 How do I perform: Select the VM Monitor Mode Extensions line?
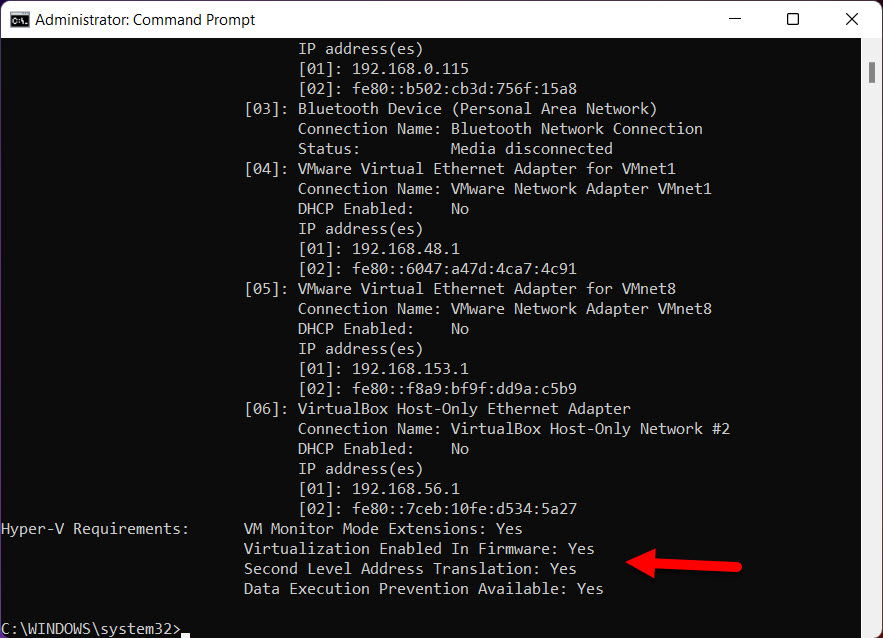[x=380, y=528]
